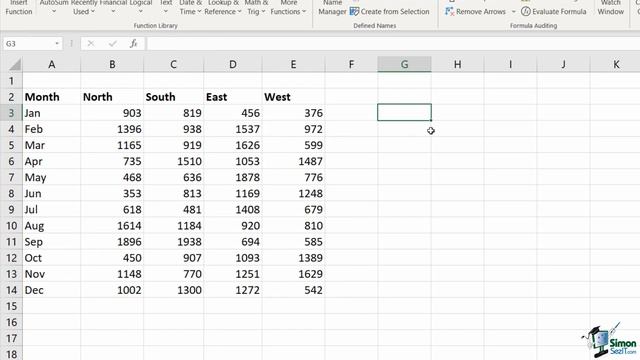Select column H header
The image size is (640, 360).
(x=458, y=64)
